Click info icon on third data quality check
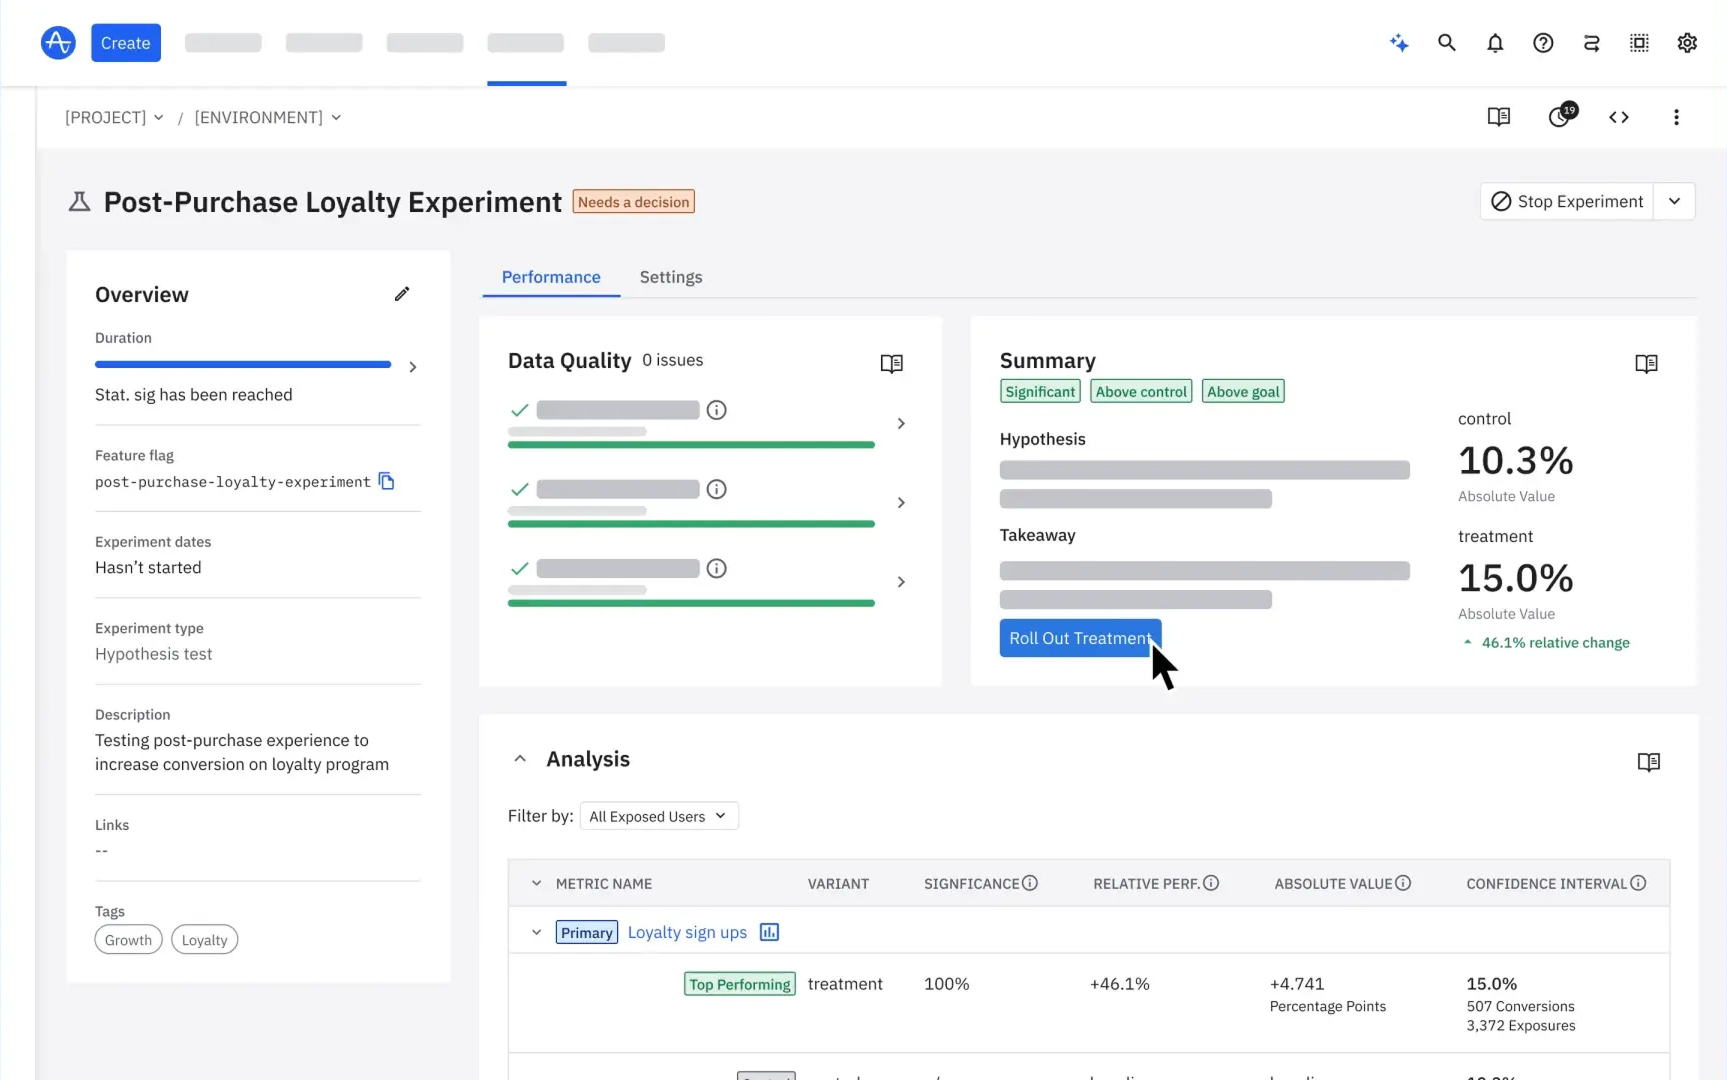The image size is (1727, 1080). click(x=716, y=568)
